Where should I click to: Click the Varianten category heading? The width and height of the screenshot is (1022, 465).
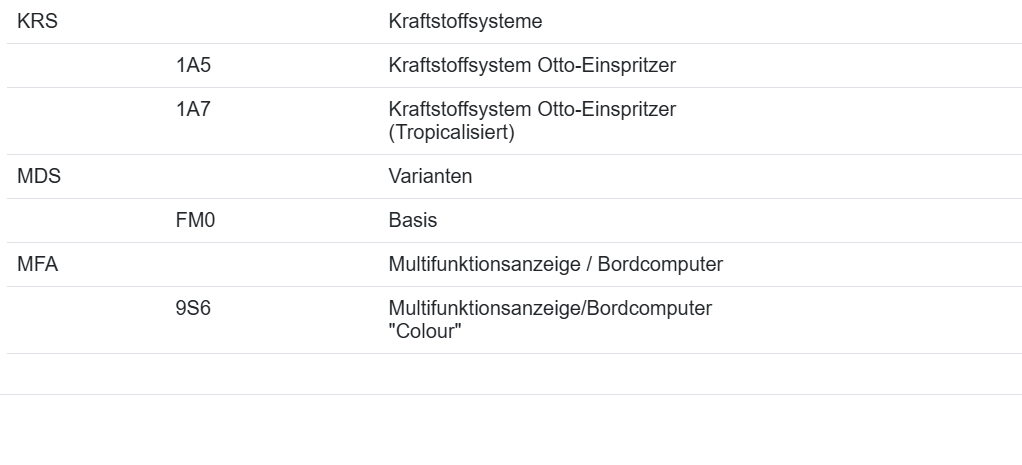pyautogui.click(x=430, y=177)
